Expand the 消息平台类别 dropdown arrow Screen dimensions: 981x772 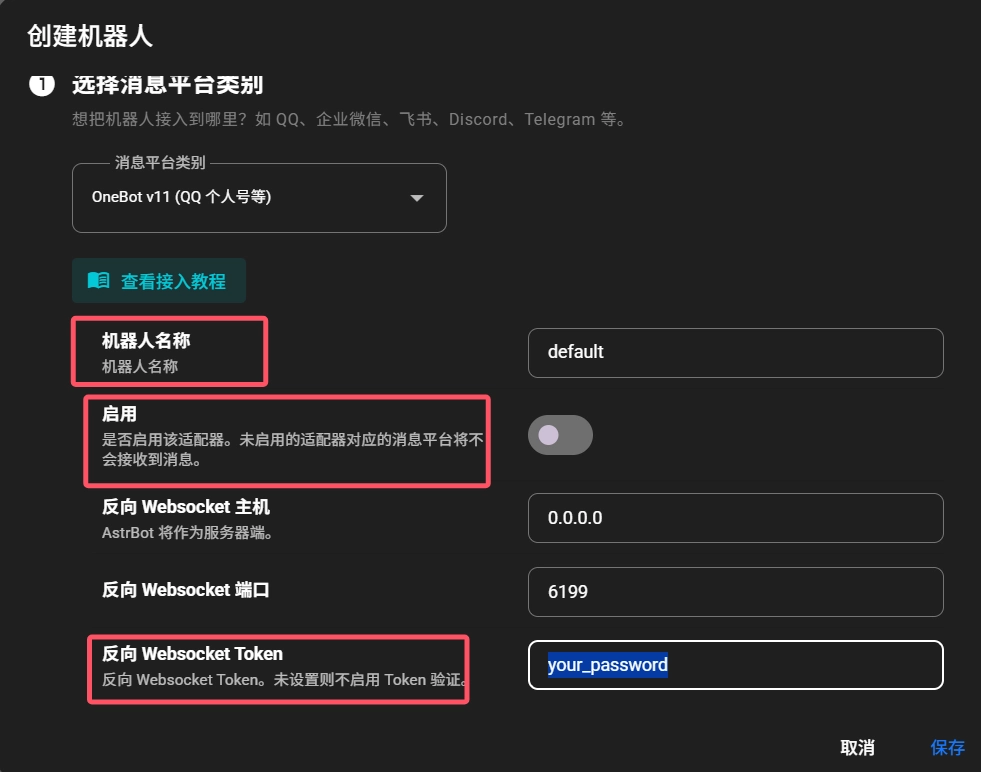[x=417, y=198]
